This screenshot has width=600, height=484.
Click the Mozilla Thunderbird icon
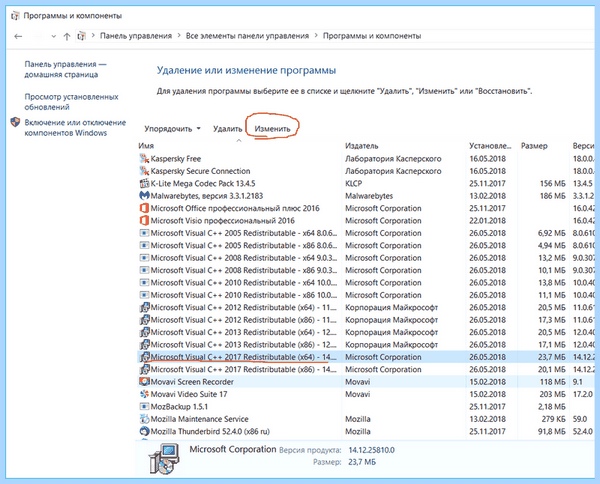point(144,431)
